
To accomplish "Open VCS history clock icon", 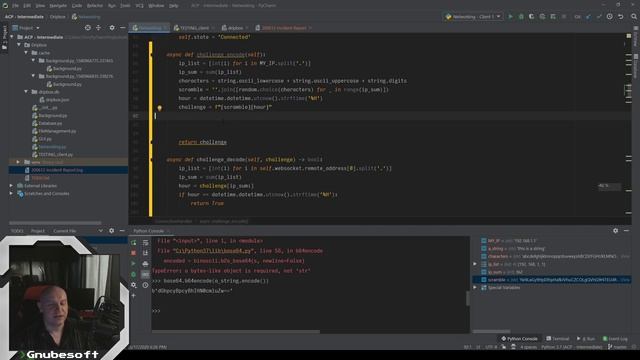I will pos(609,17).
